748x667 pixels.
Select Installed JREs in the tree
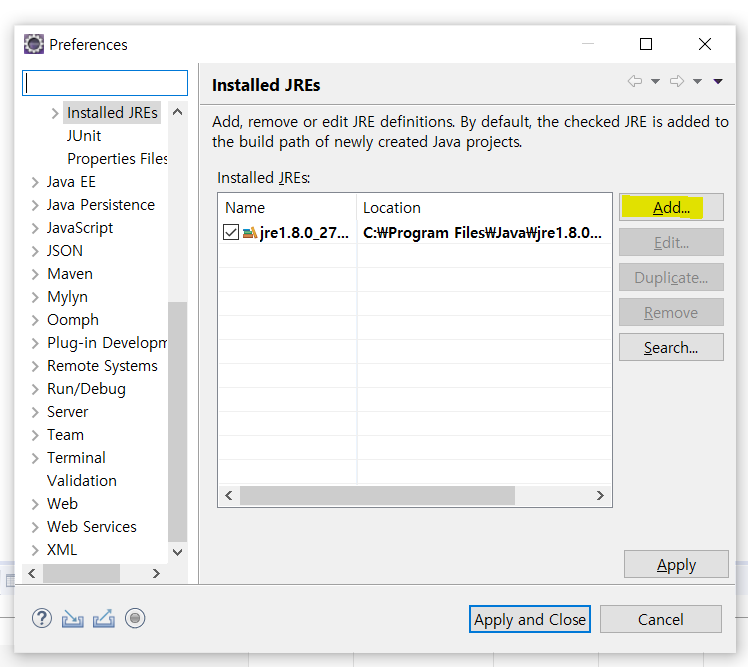click(x=112, y=113)
